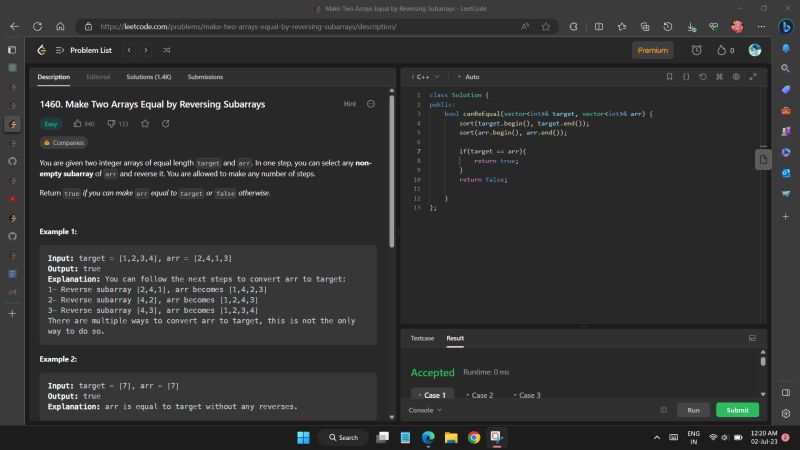
Task: Toggle browser split screen icon
Action: 599,27
